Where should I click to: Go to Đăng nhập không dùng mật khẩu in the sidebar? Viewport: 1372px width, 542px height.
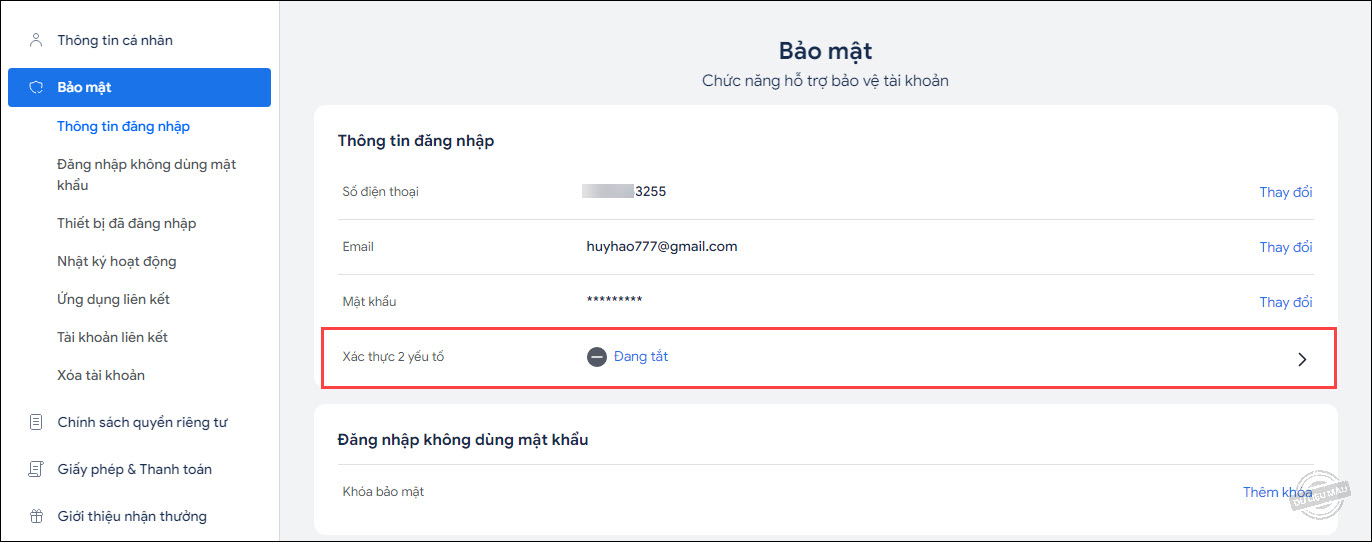click(147, 174)
